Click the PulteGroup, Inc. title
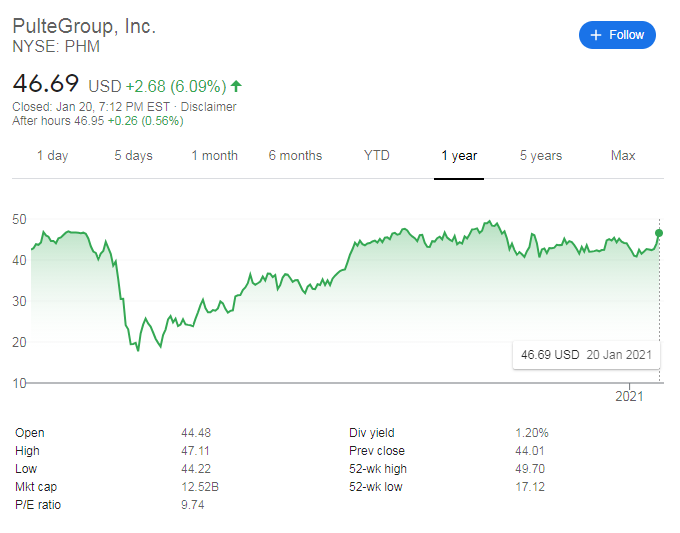The image size is (680, 533). [84, 26]
